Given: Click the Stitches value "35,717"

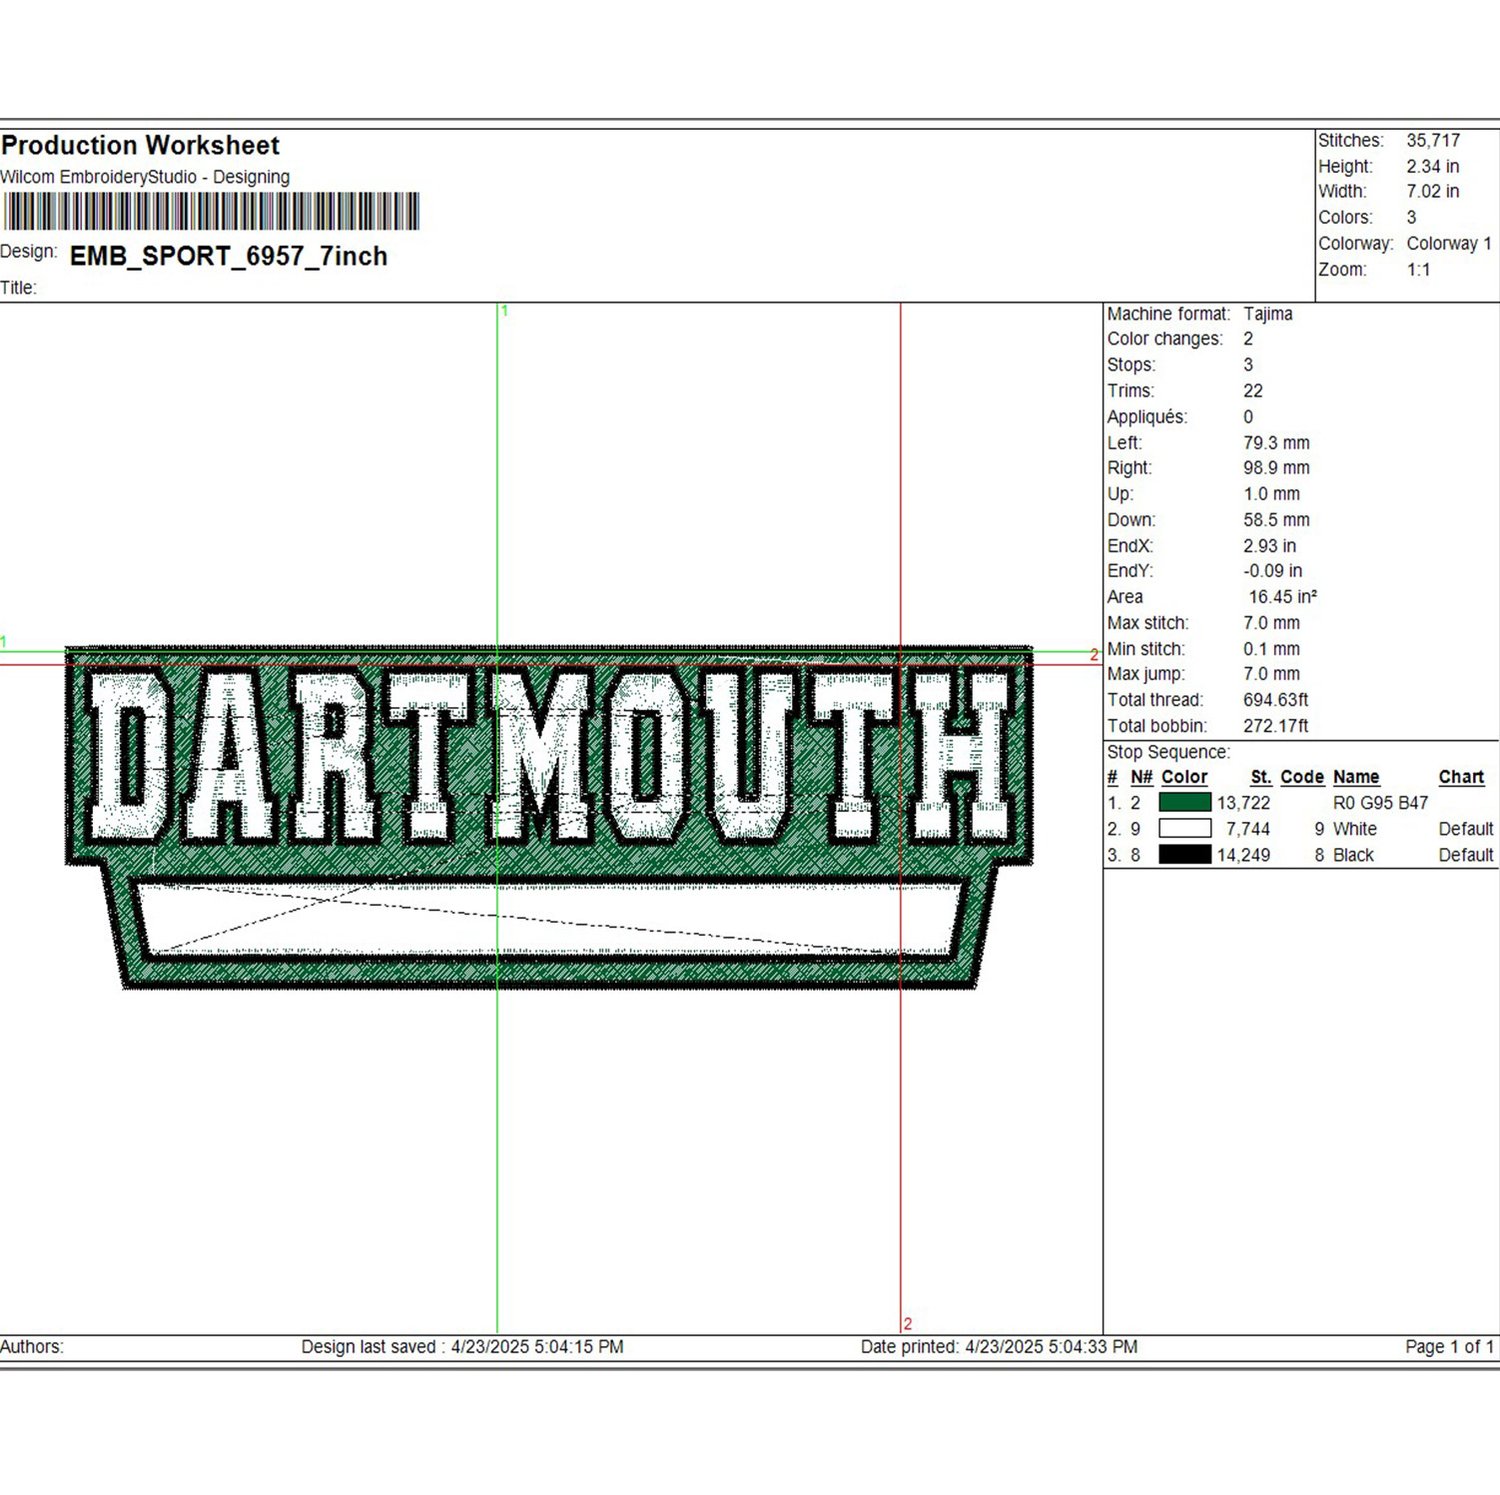Looking at the screenshot, I should pos(1433,140).
